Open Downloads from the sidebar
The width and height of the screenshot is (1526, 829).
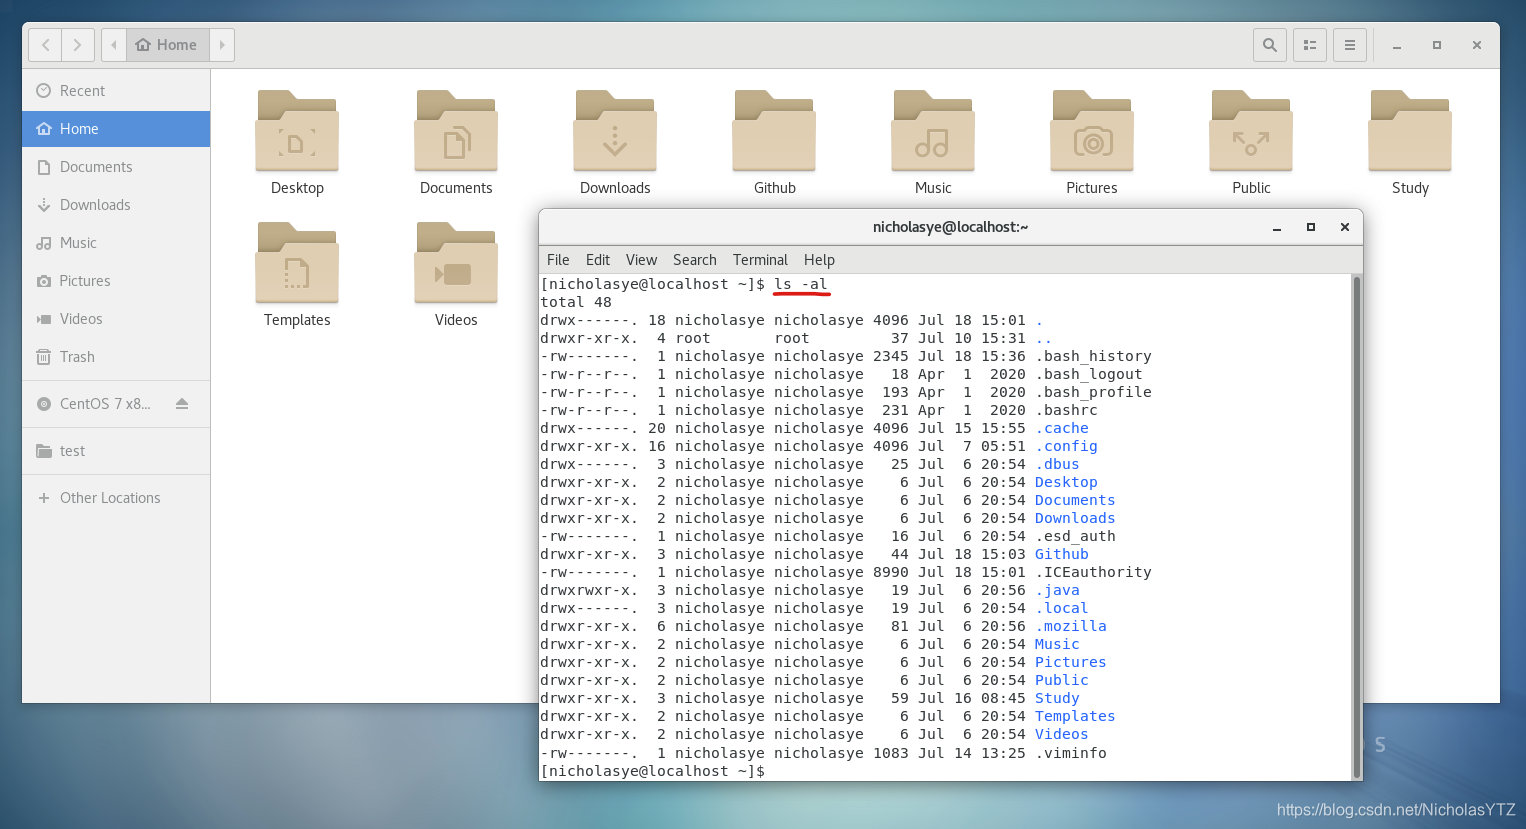[116, 205]
